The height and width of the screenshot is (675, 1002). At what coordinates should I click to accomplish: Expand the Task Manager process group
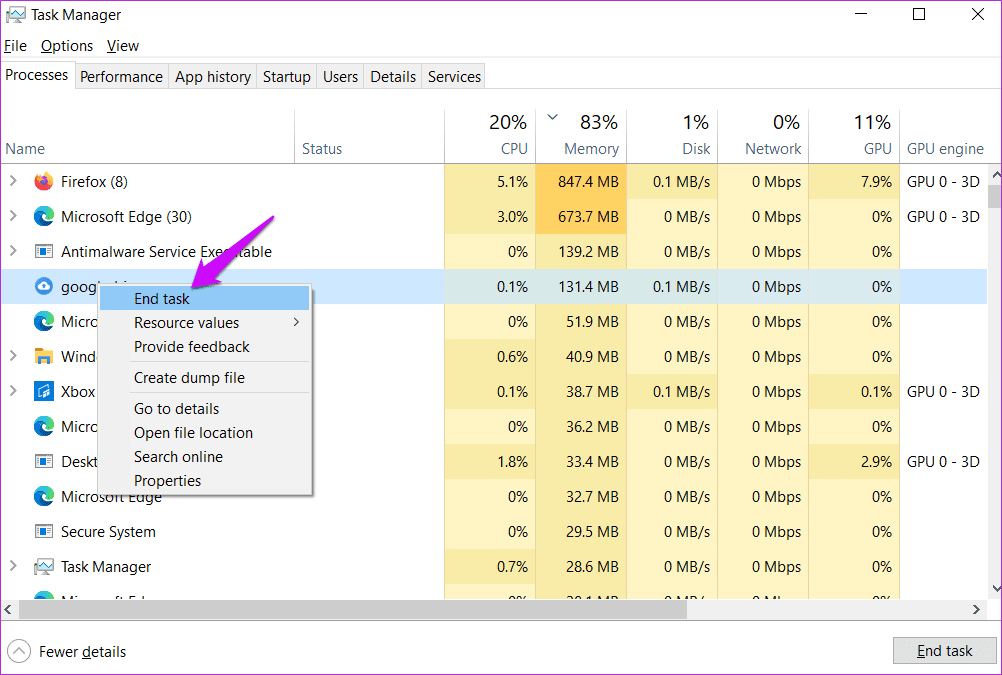pos(13,566)
